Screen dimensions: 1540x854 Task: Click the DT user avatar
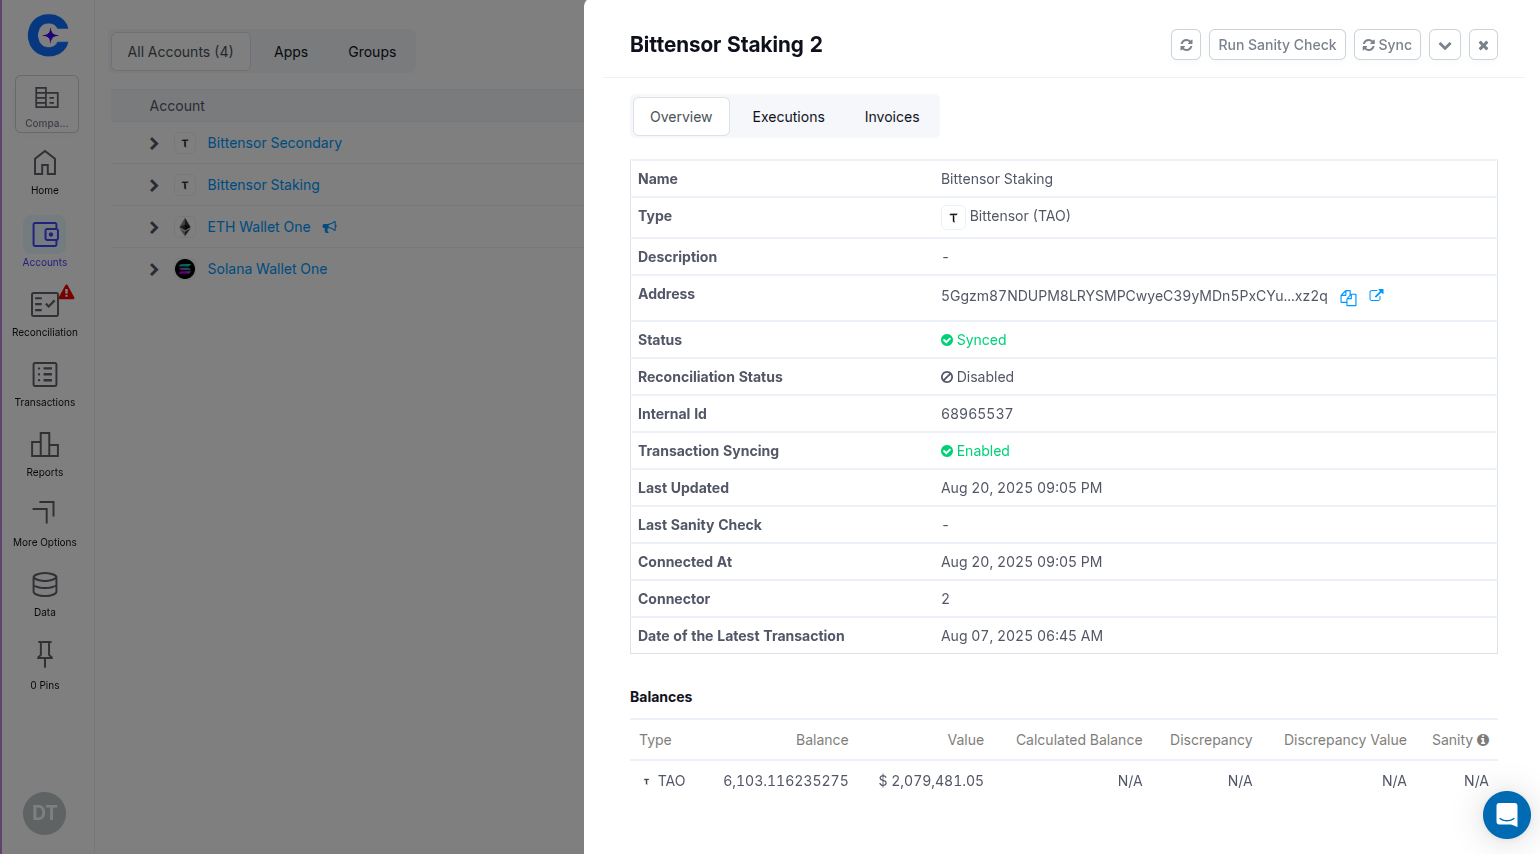(x=44, y=813)
